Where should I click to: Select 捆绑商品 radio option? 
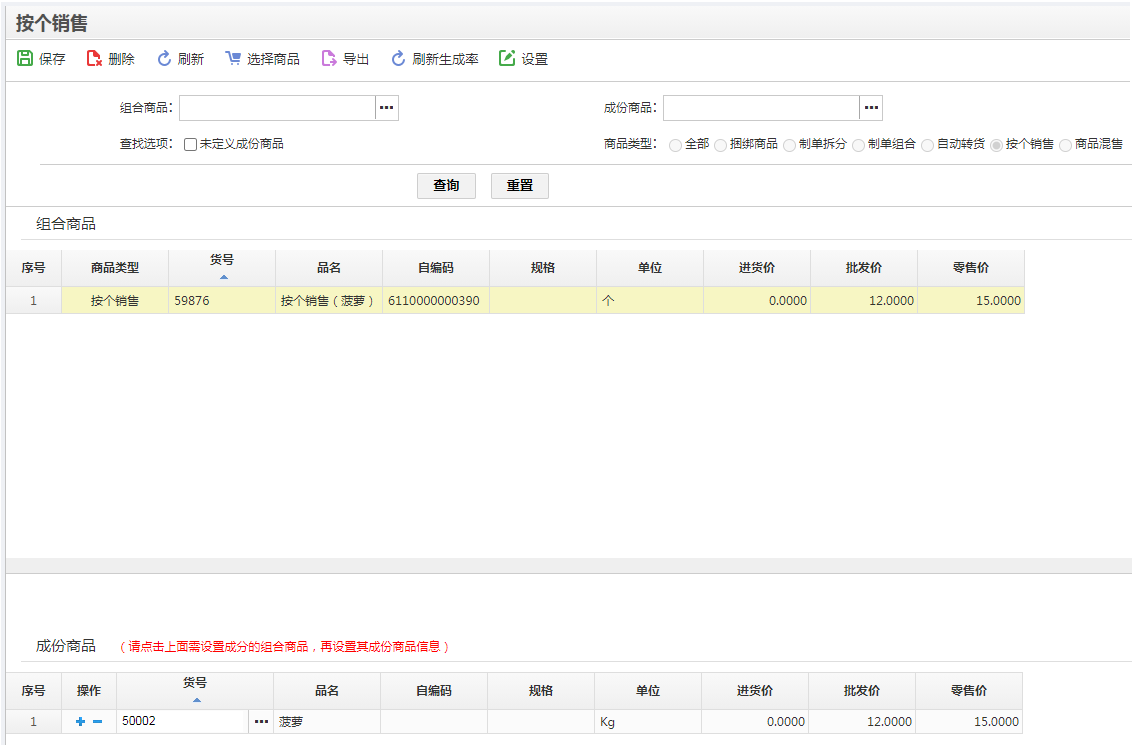pos(720,145)
